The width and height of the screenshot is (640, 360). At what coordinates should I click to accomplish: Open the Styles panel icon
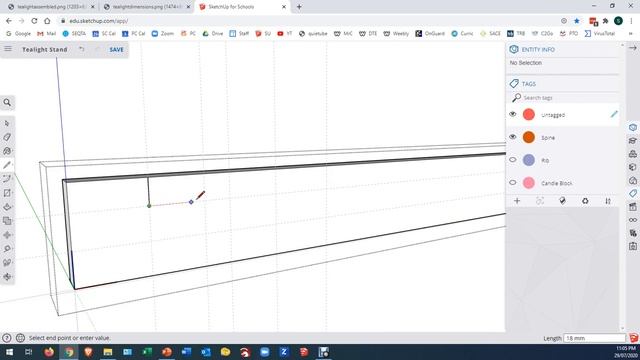pyautogui.click(x=633, y=180)
